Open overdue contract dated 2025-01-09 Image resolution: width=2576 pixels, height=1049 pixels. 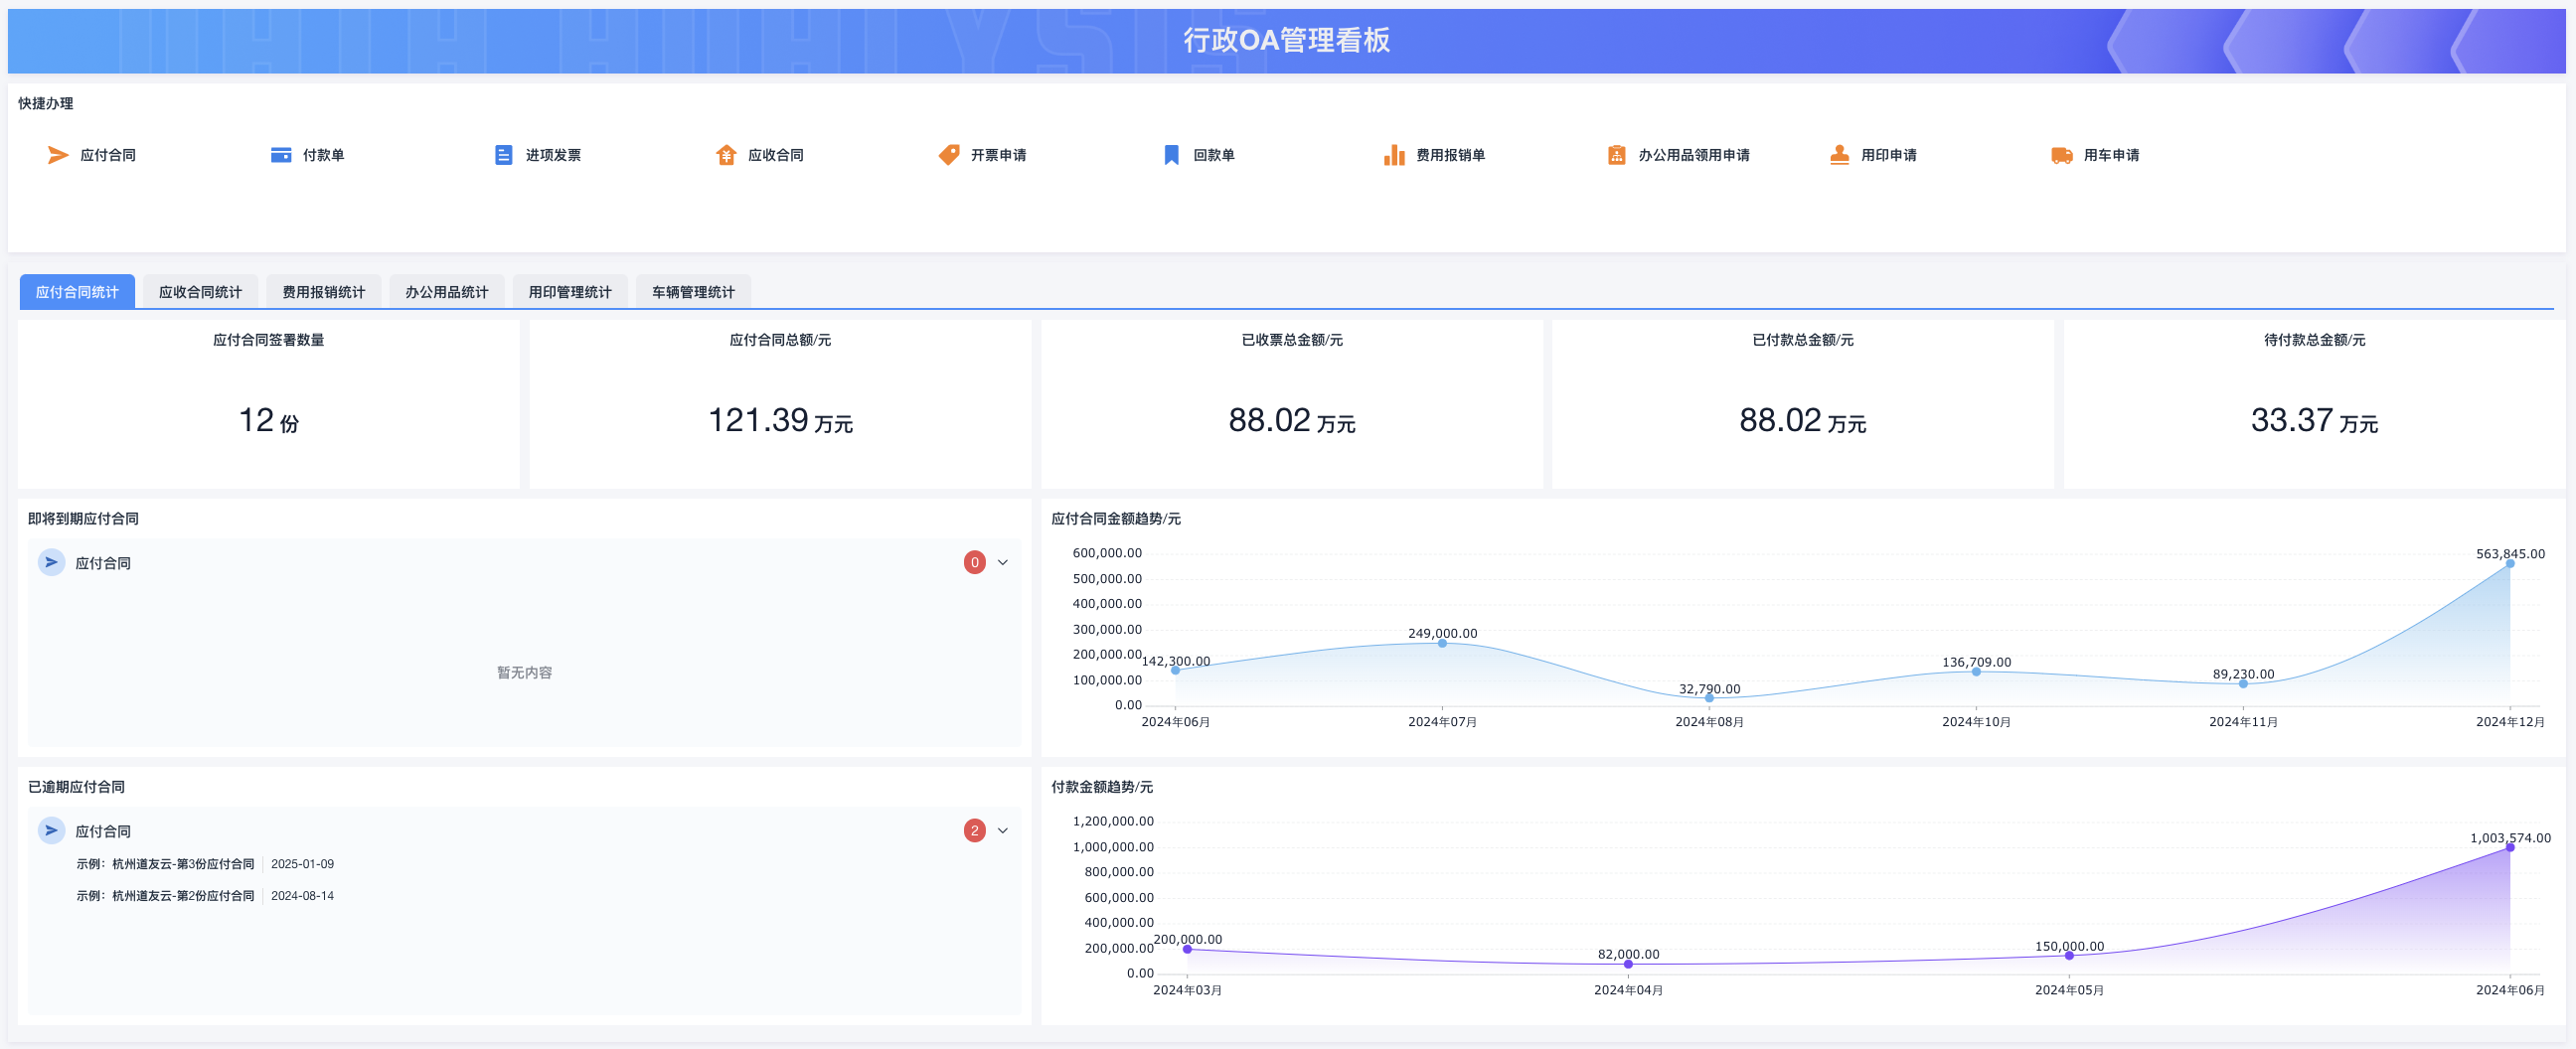[x=166, y=864]
